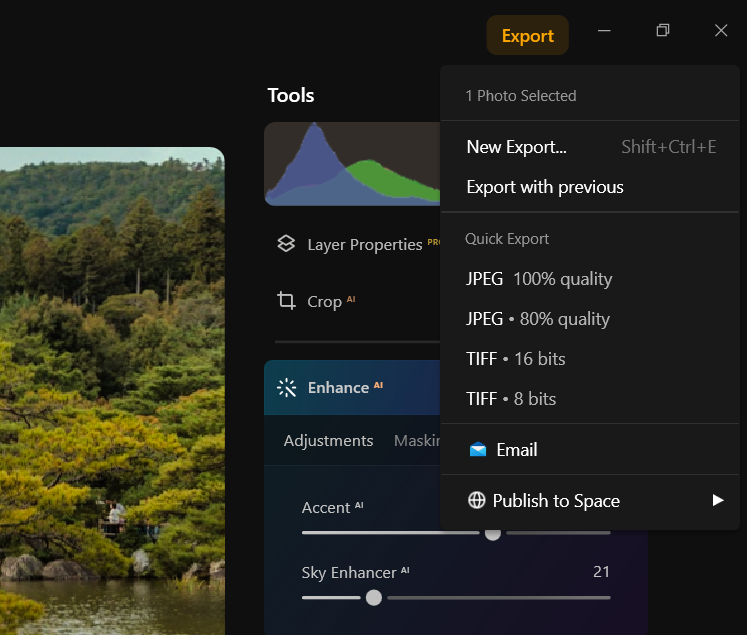This screenshot has width=747, height=635.
Task: Click the Sky Enhancer slider handle
Action: tap(374, 597)
